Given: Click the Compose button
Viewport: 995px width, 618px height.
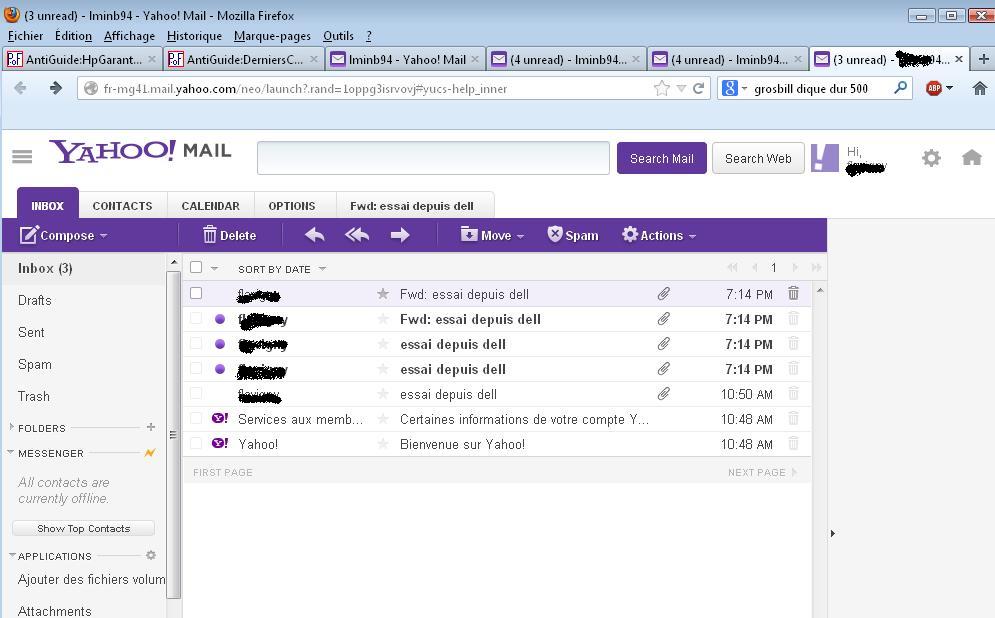Looking at the screenshot, I should 57,235.
